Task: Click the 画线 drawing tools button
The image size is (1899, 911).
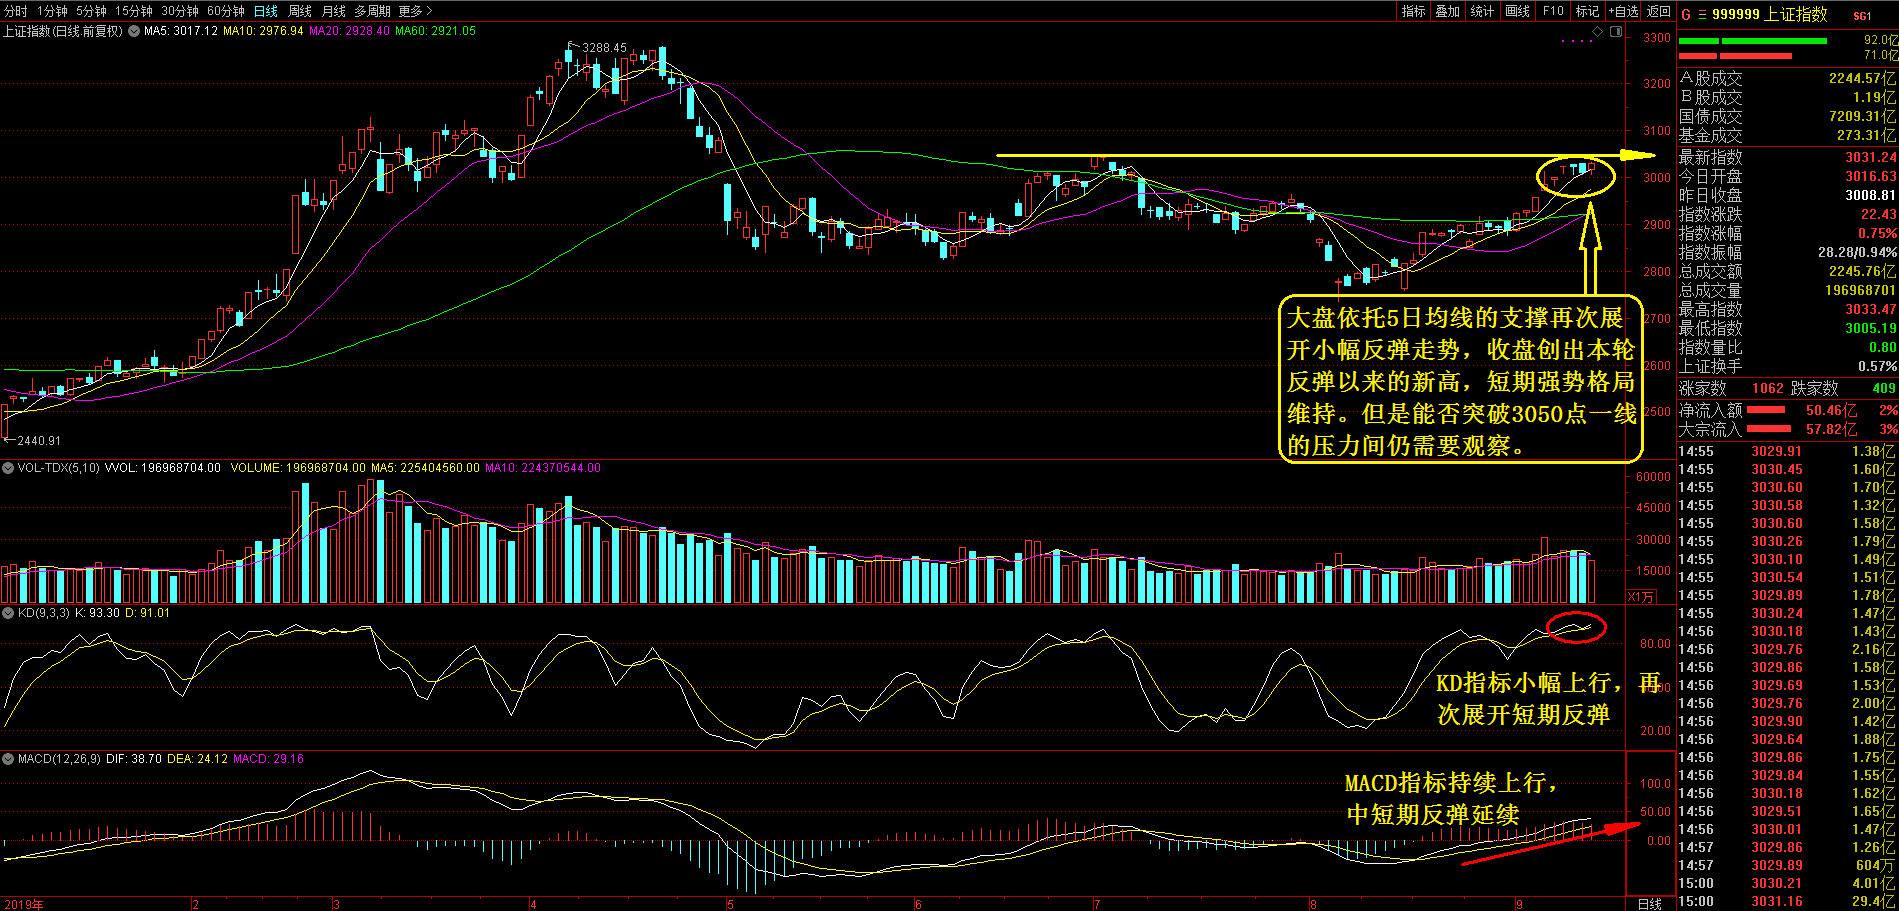Action: pos(1518,11)
